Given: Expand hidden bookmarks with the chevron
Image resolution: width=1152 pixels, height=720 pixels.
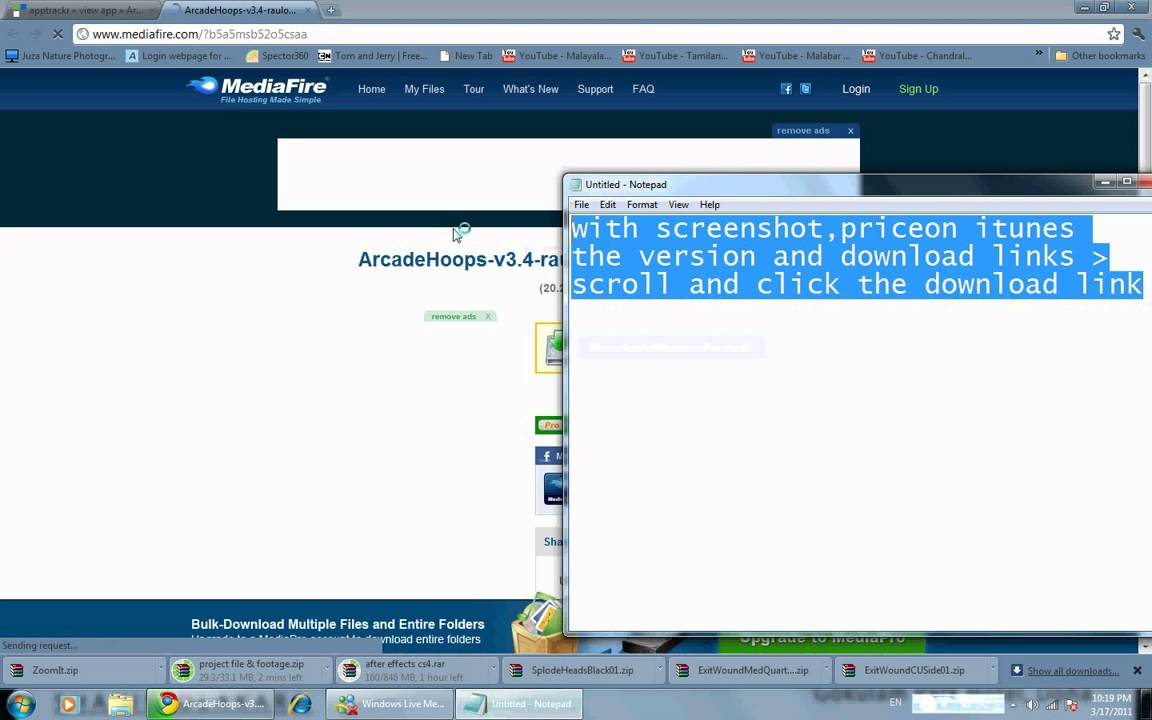Looking at the screenshot, I should pyautogui.click(x=1039, y=53).
